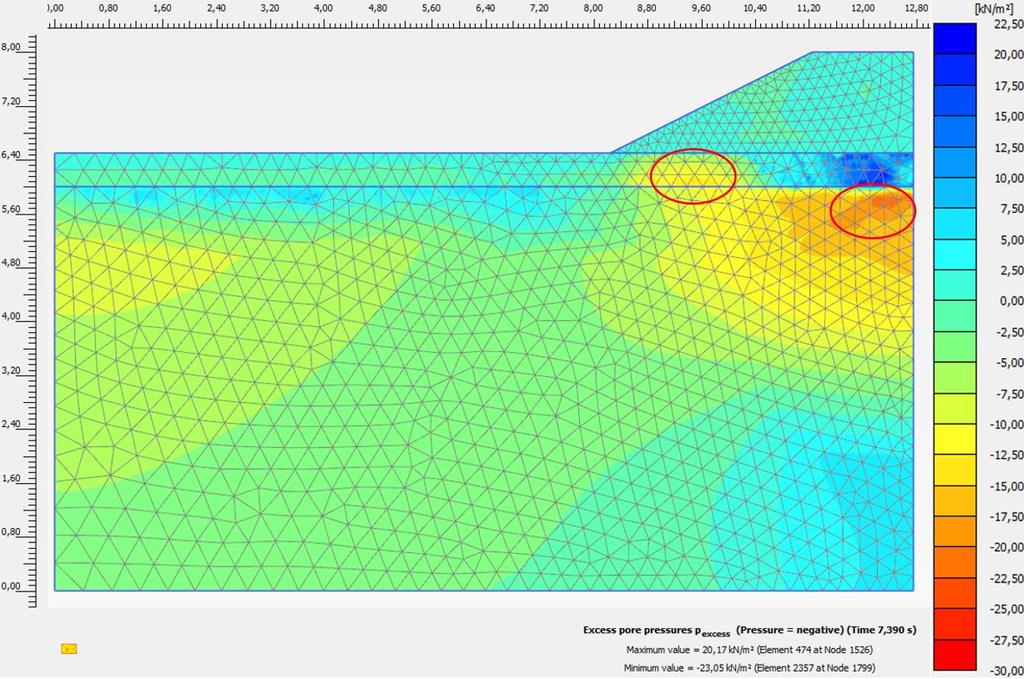
Task: Click the dark blue mesh region under embankment
Action: [x=862, y=169]
